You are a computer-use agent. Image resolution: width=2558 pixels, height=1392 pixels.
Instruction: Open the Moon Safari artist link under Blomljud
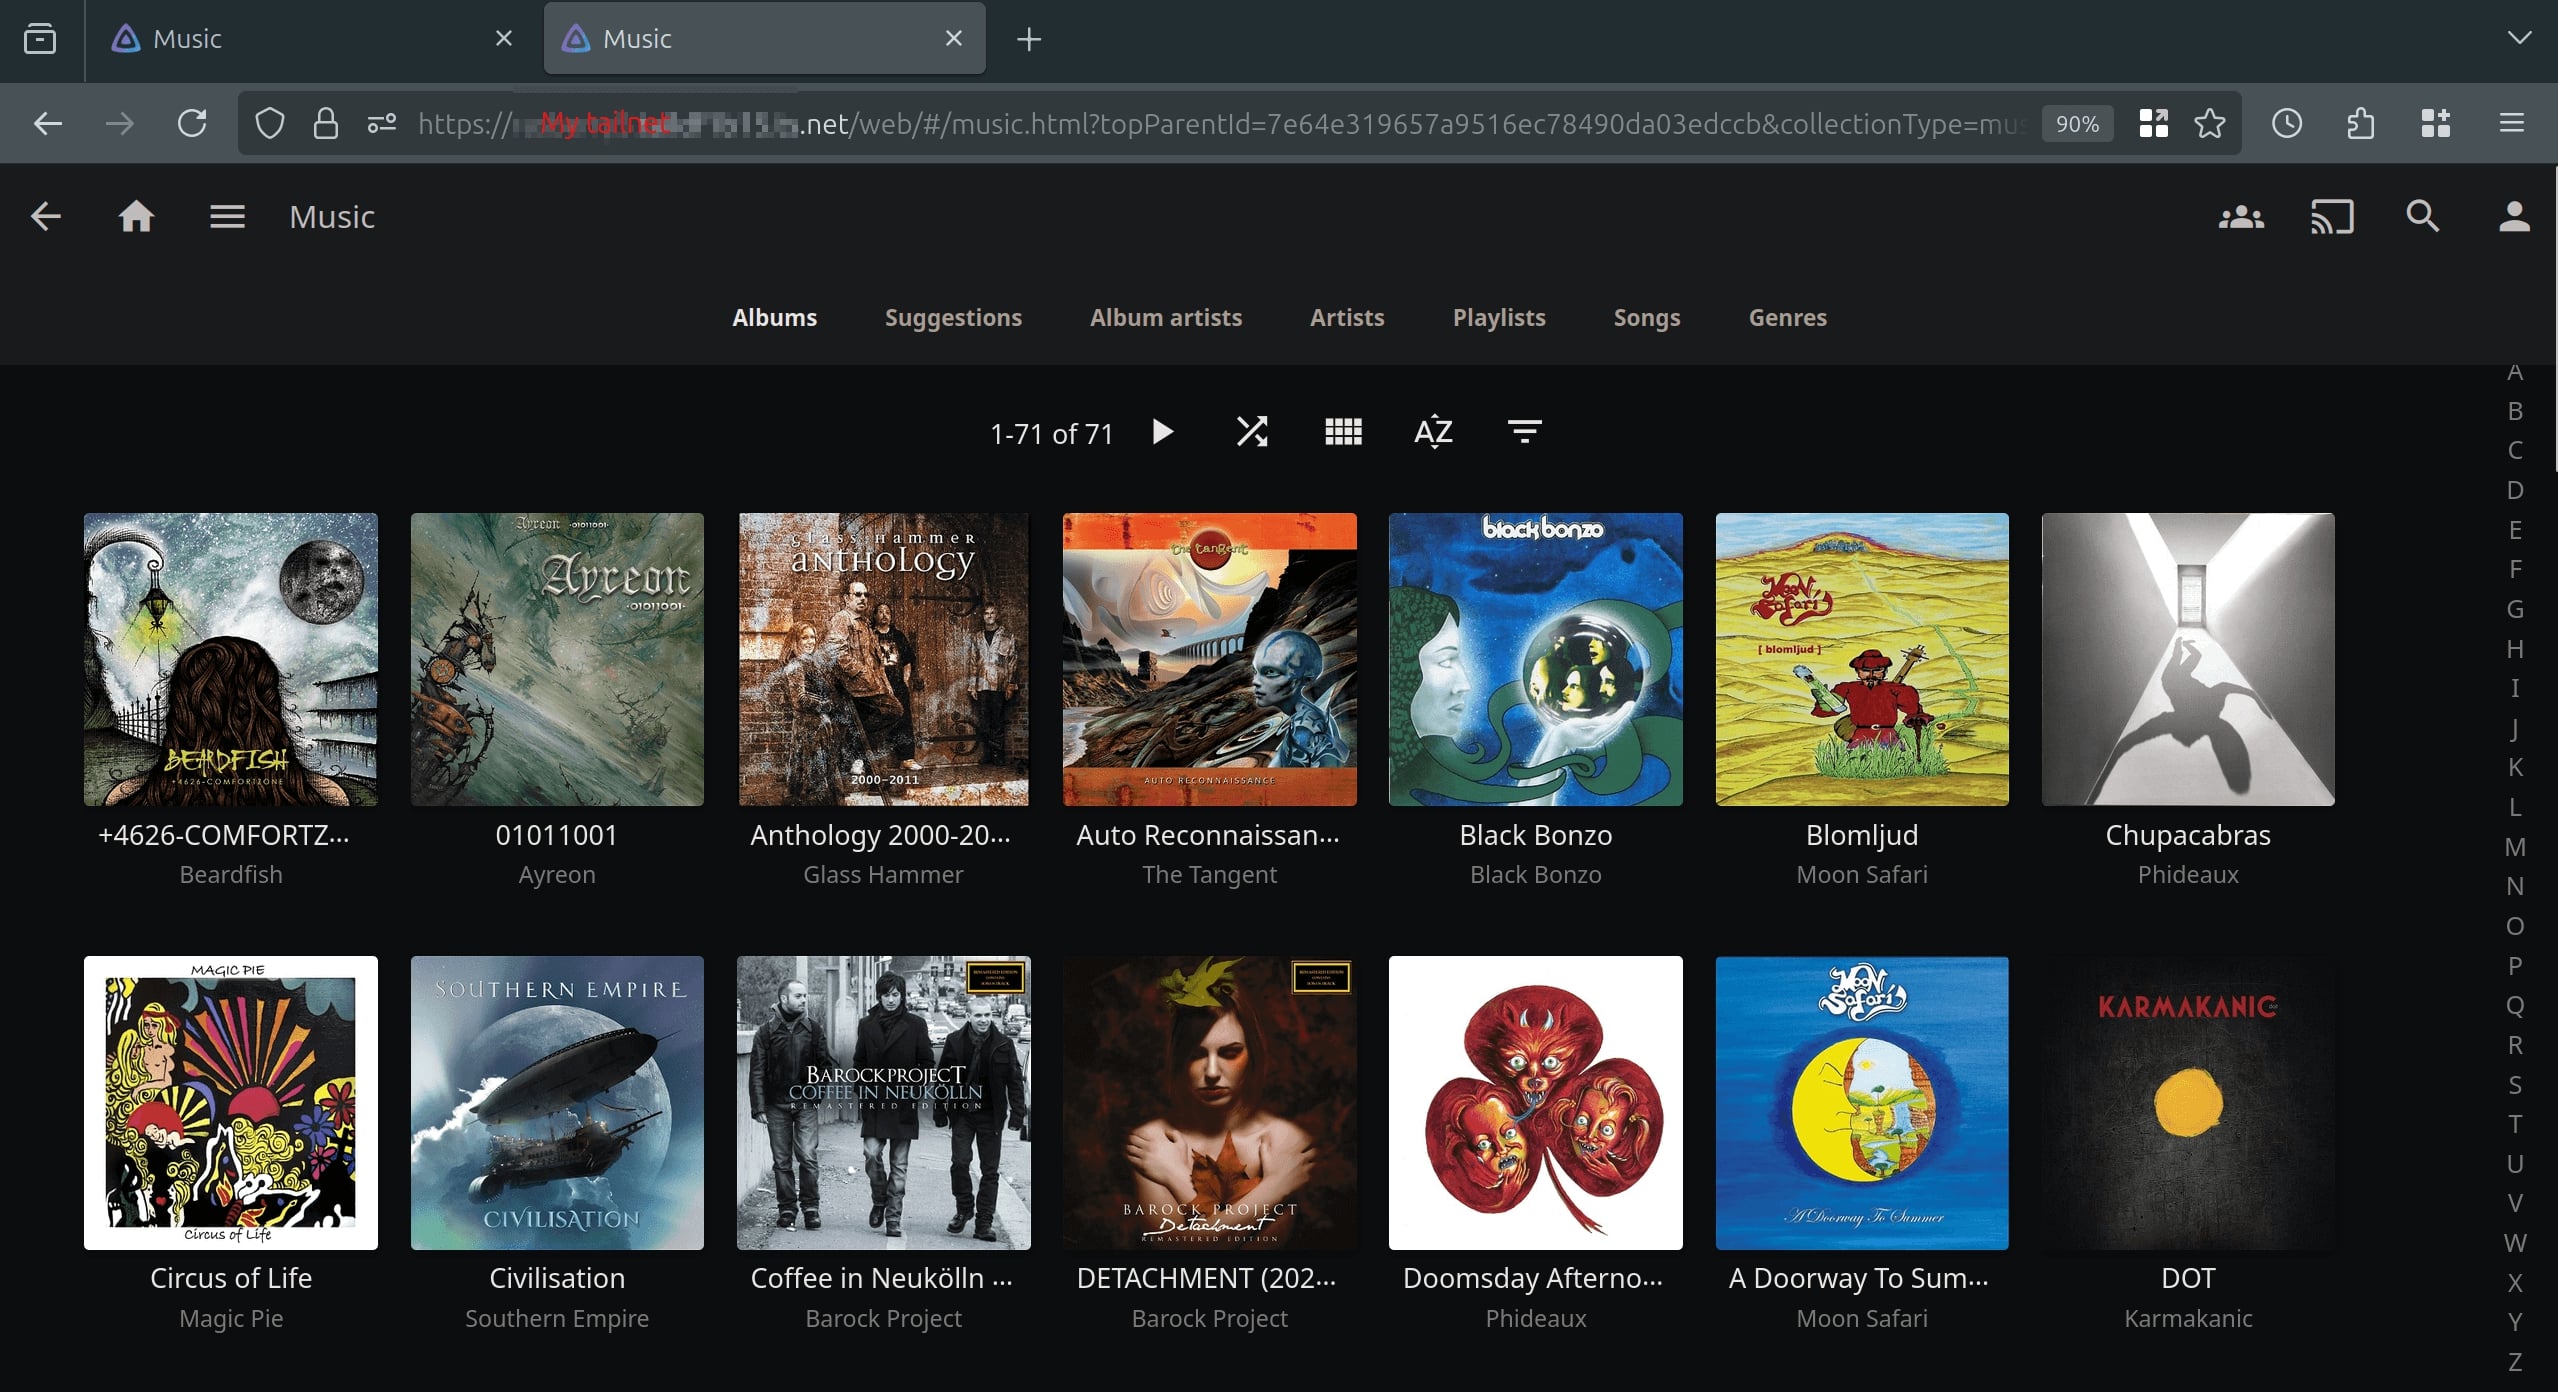point(1861,875)
